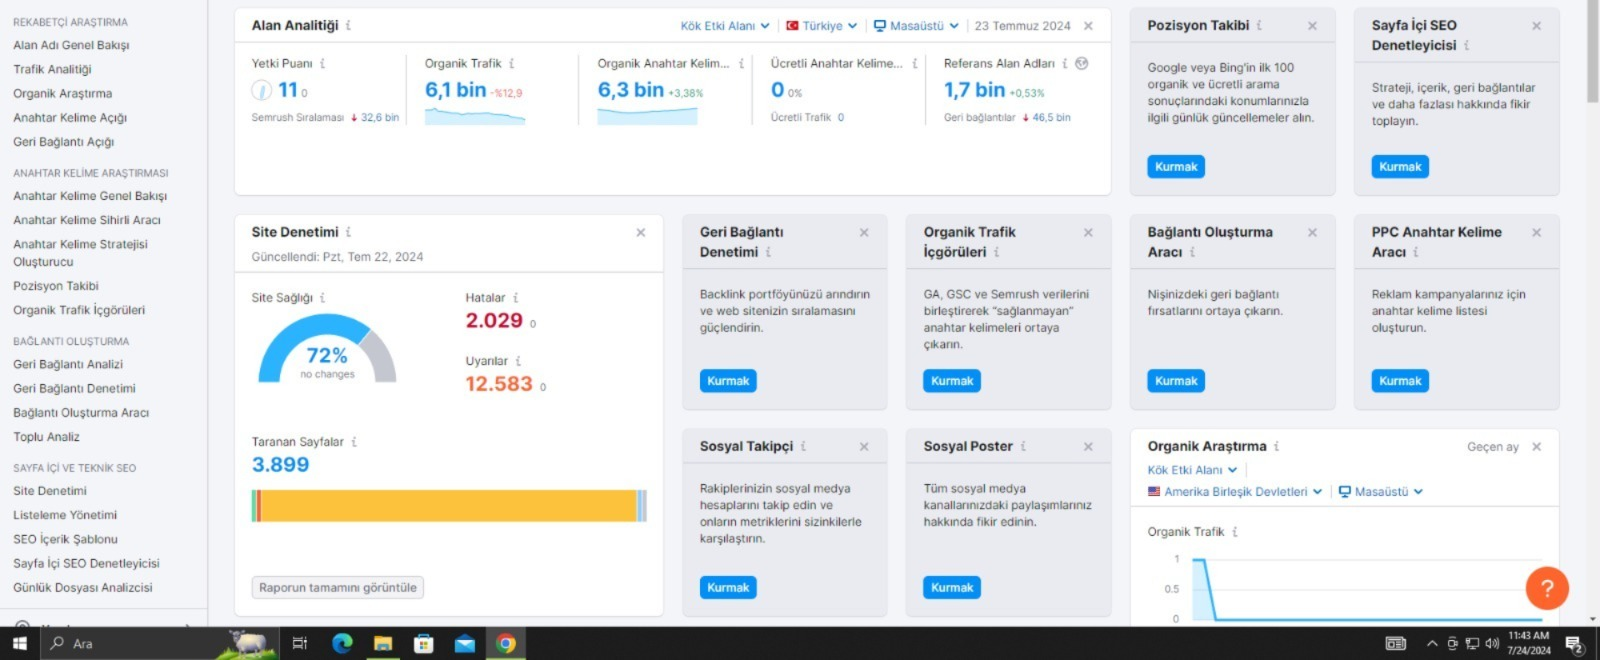The height and width of the screenshot is (660, 1600).
Task: Open SEO İçerik Şablonu in sidebar
Action: (65, 539)
